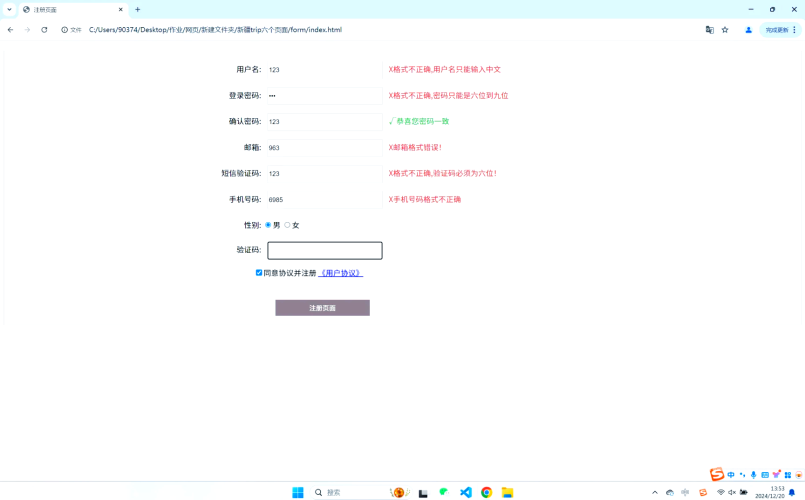Click the 手机号码 input field
Screen dimensions: 805x500
(324, 199)
